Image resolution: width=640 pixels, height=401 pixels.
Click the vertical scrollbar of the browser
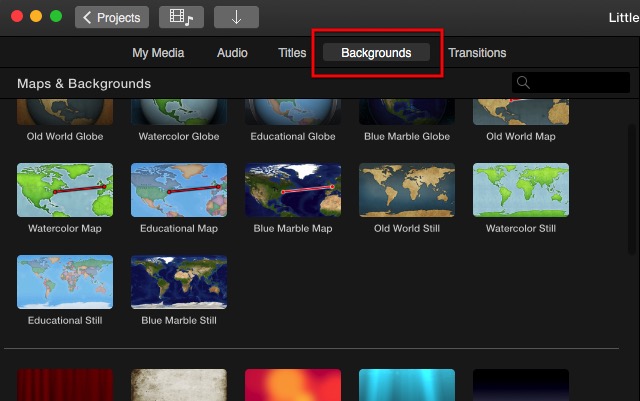633,189
